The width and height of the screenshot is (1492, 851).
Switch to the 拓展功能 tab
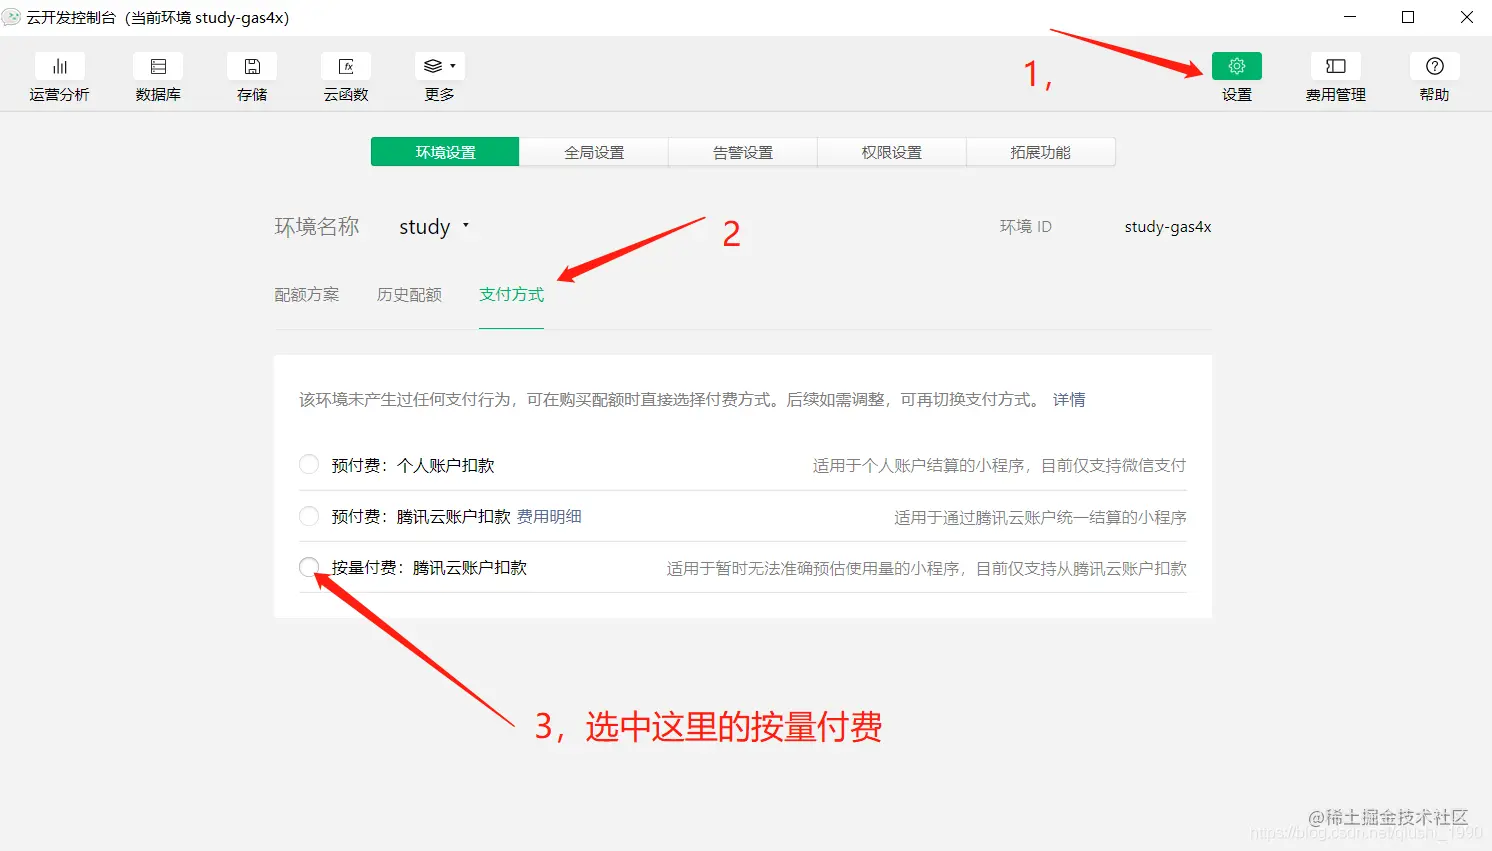coord(1041,152)
